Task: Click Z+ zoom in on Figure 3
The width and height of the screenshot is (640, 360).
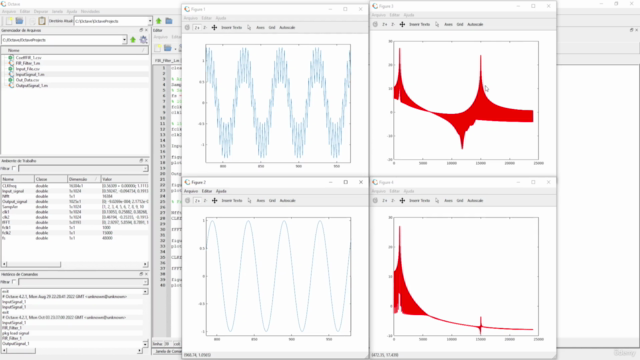Action: 384,24
